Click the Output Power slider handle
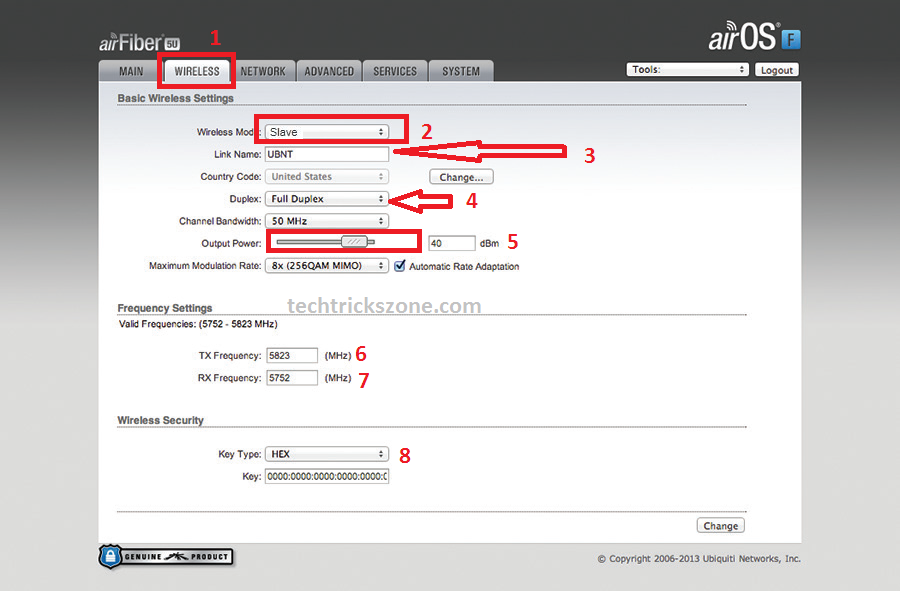 pyautogui.click(x=353, y=241)
